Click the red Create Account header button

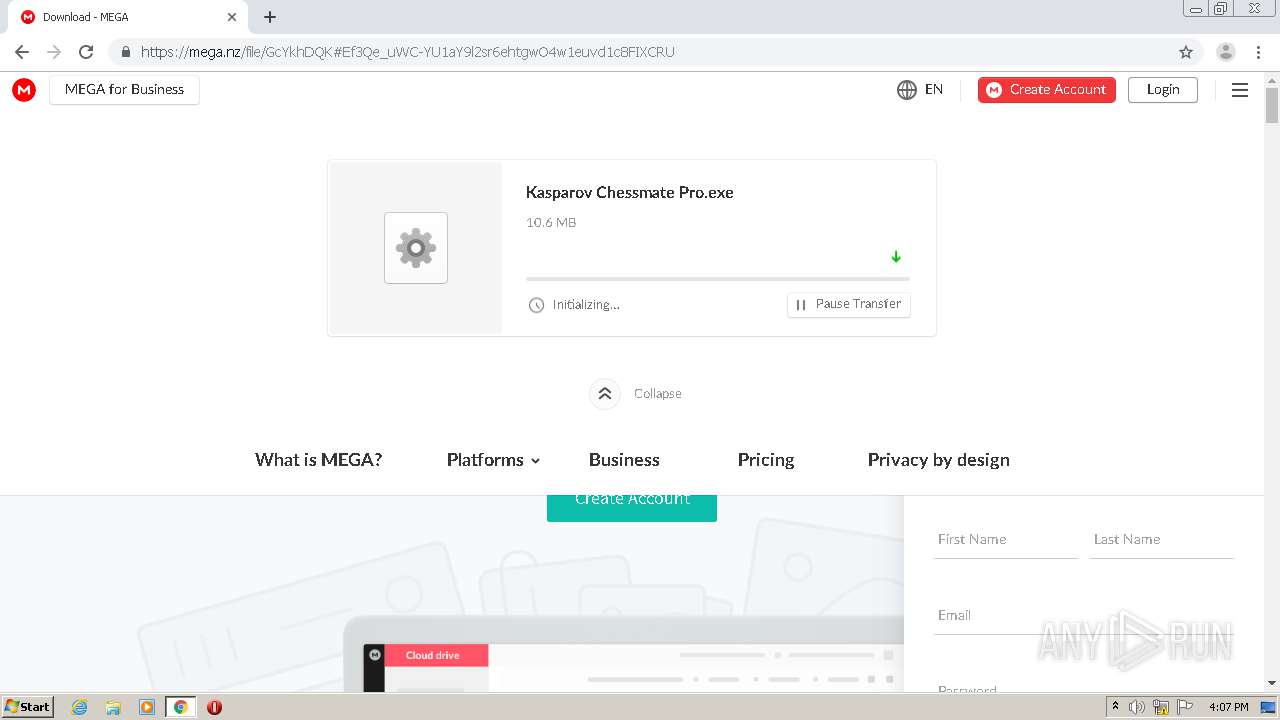pos(1047,90)
